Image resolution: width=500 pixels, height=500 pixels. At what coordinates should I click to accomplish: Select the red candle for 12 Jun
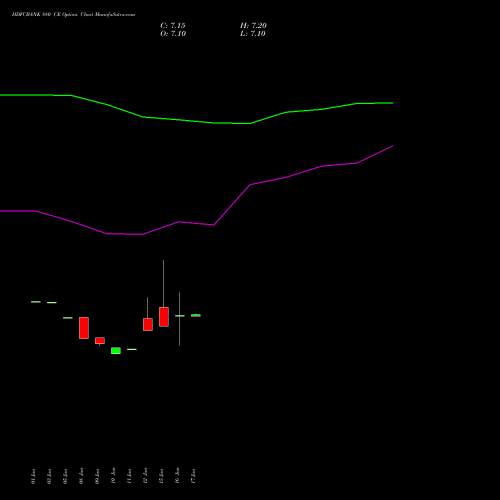(x=148, y=324)
